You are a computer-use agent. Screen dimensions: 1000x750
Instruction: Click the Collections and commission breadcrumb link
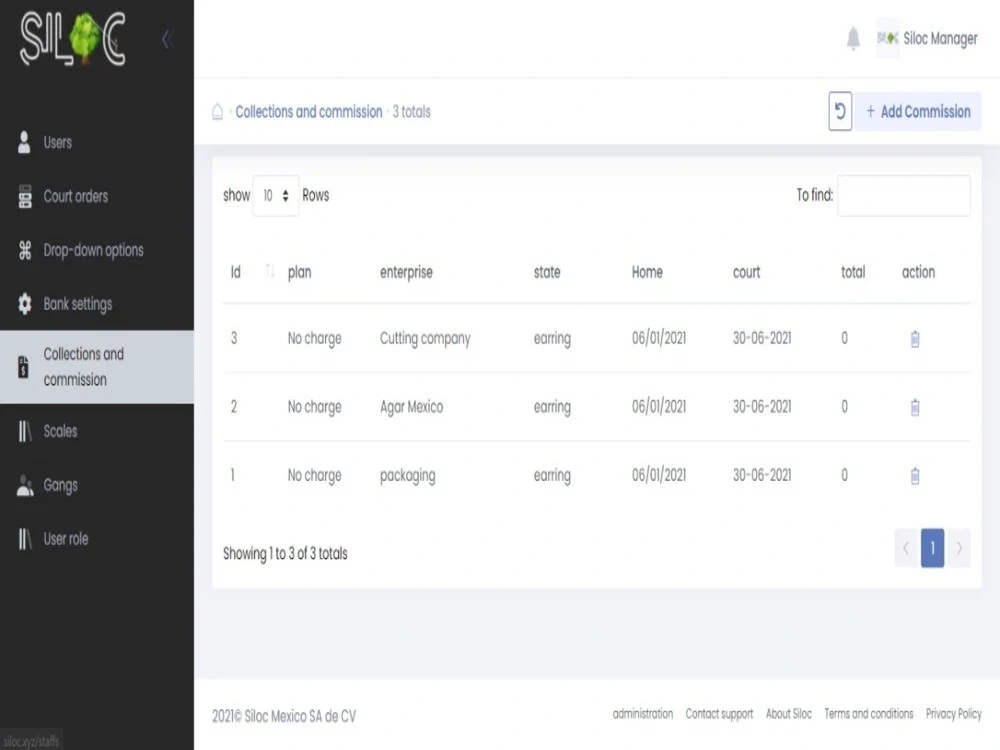pos(309,112)
